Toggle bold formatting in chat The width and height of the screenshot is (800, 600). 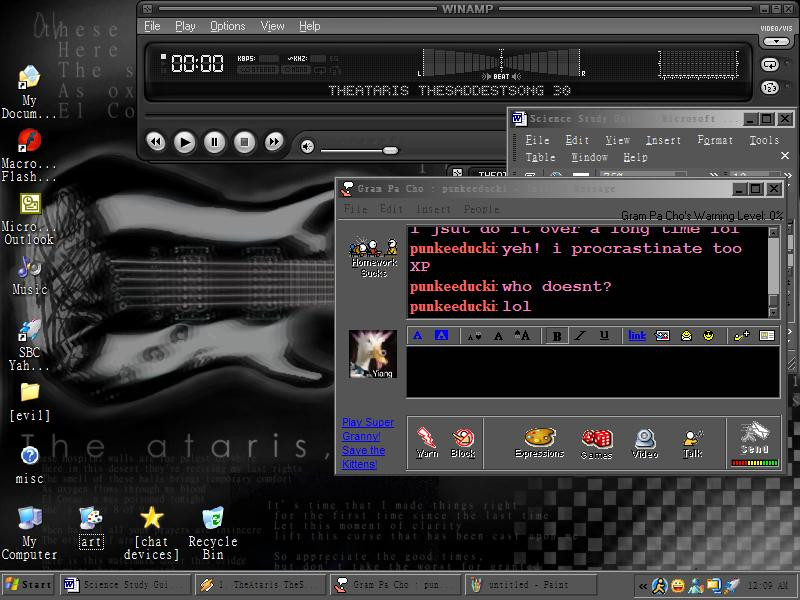(x=557, y=336)
